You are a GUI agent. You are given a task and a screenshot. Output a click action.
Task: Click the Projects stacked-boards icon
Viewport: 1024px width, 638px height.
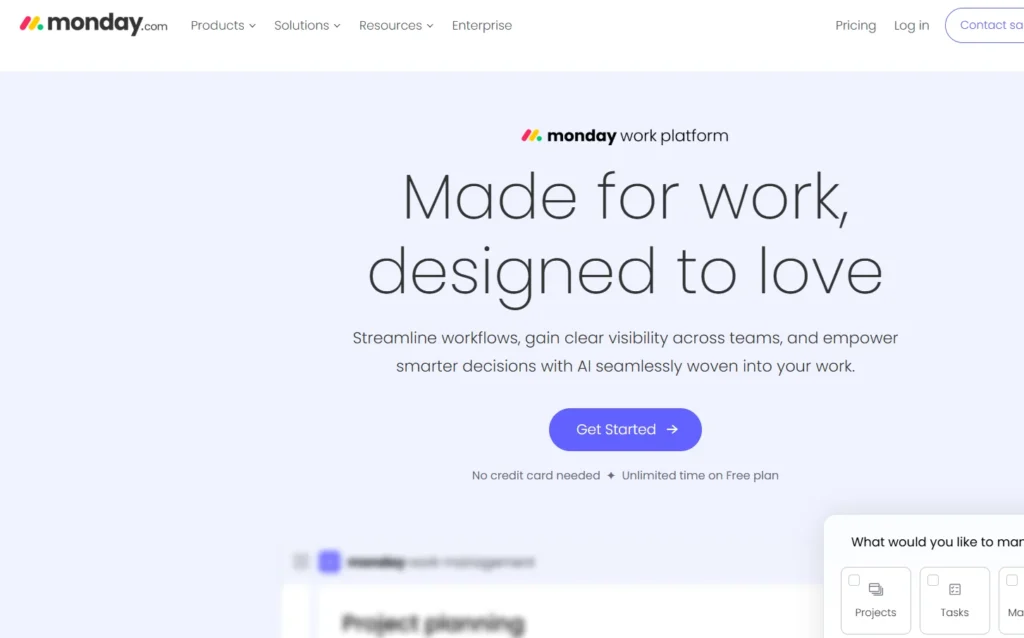point(876,590)
